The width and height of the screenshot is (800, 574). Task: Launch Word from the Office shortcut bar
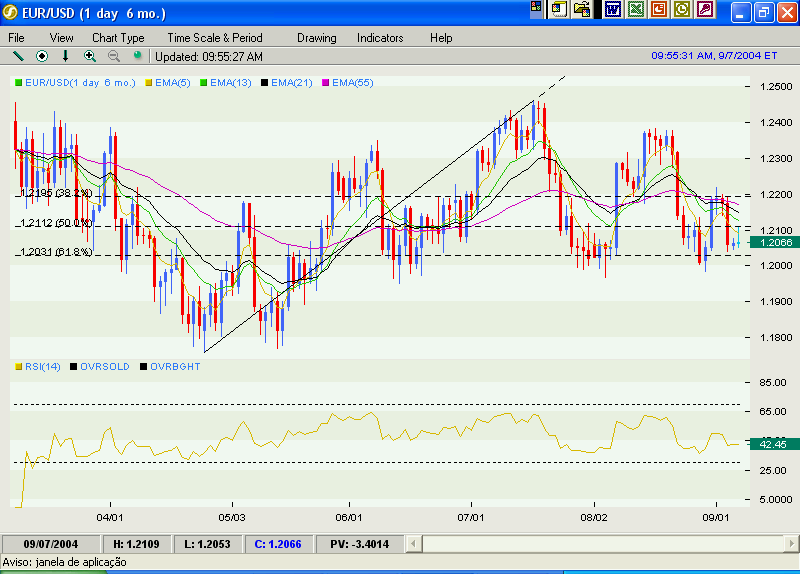[612, 10]
